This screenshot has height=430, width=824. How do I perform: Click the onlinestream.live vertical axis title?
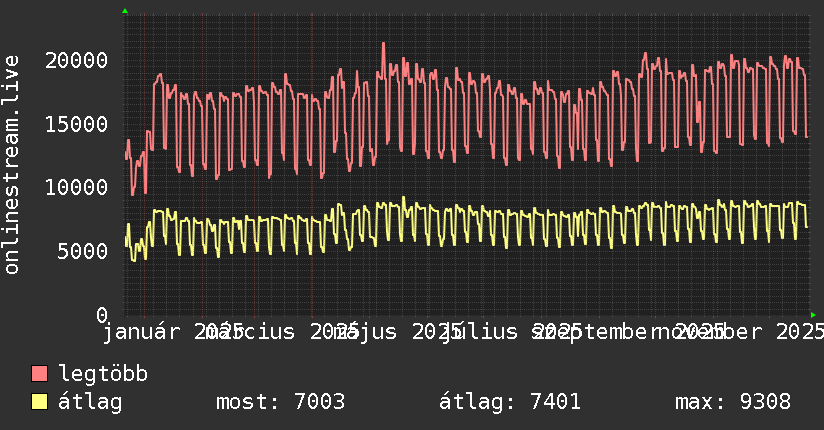11,165
